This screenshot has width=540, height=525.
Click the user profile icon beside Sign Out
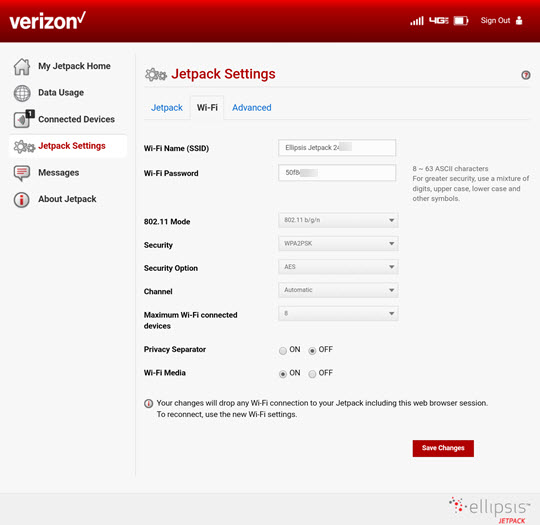(519, 21)
